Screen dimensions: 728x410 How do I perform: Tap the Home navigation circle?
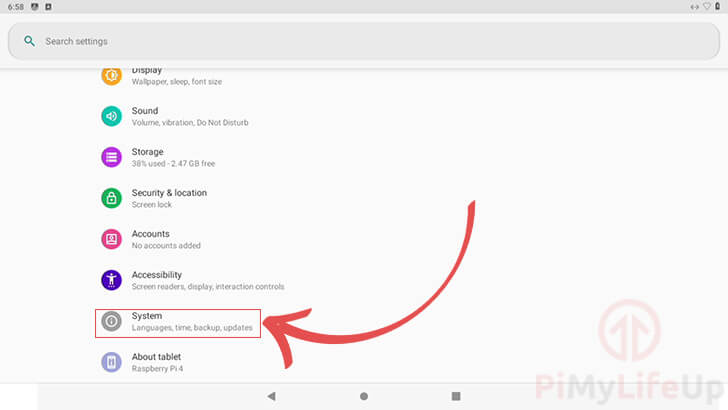[364, 396]
